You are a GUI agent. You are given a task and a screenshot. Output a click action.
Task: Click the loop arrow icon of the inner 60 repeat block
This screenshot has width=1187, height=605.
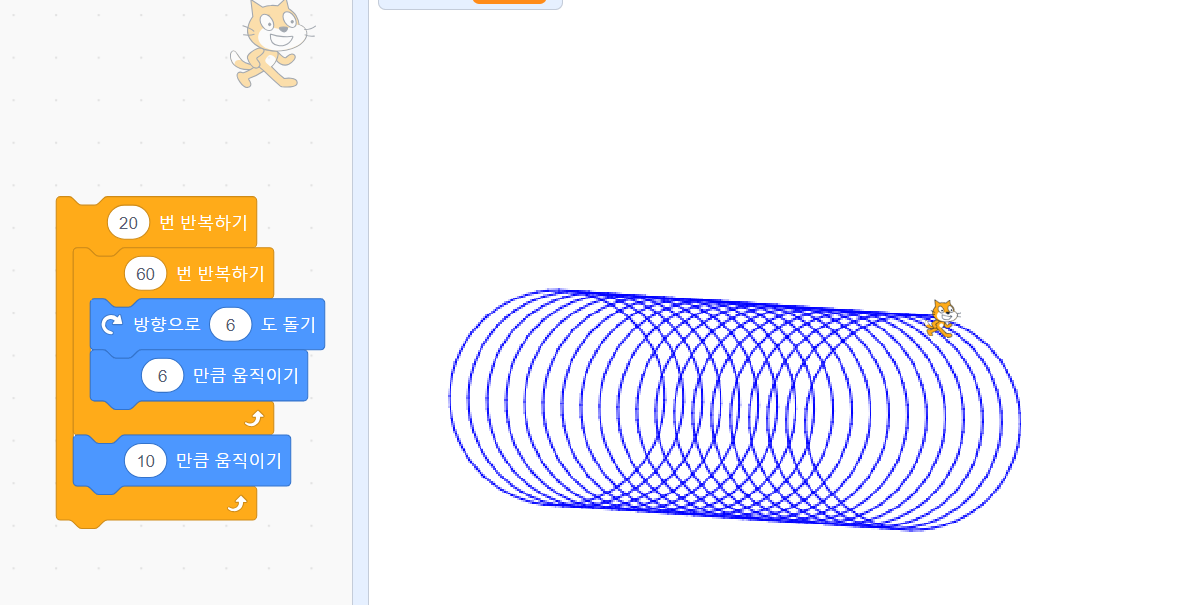point(254,418)
